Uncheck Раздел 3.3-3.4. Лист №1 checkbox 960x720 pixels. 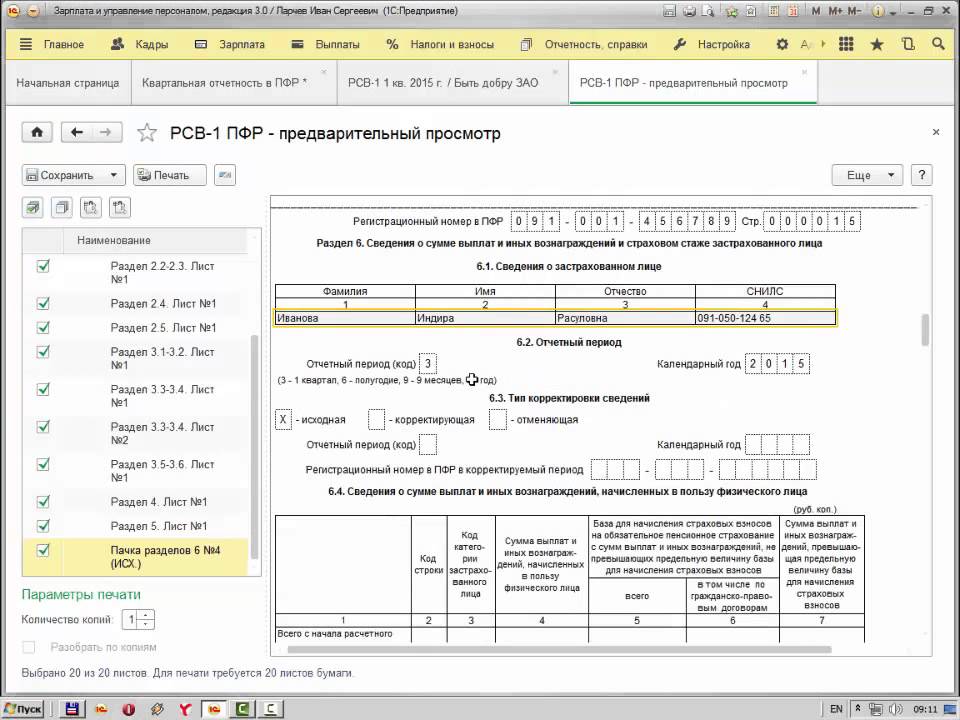tap(43, 389)
